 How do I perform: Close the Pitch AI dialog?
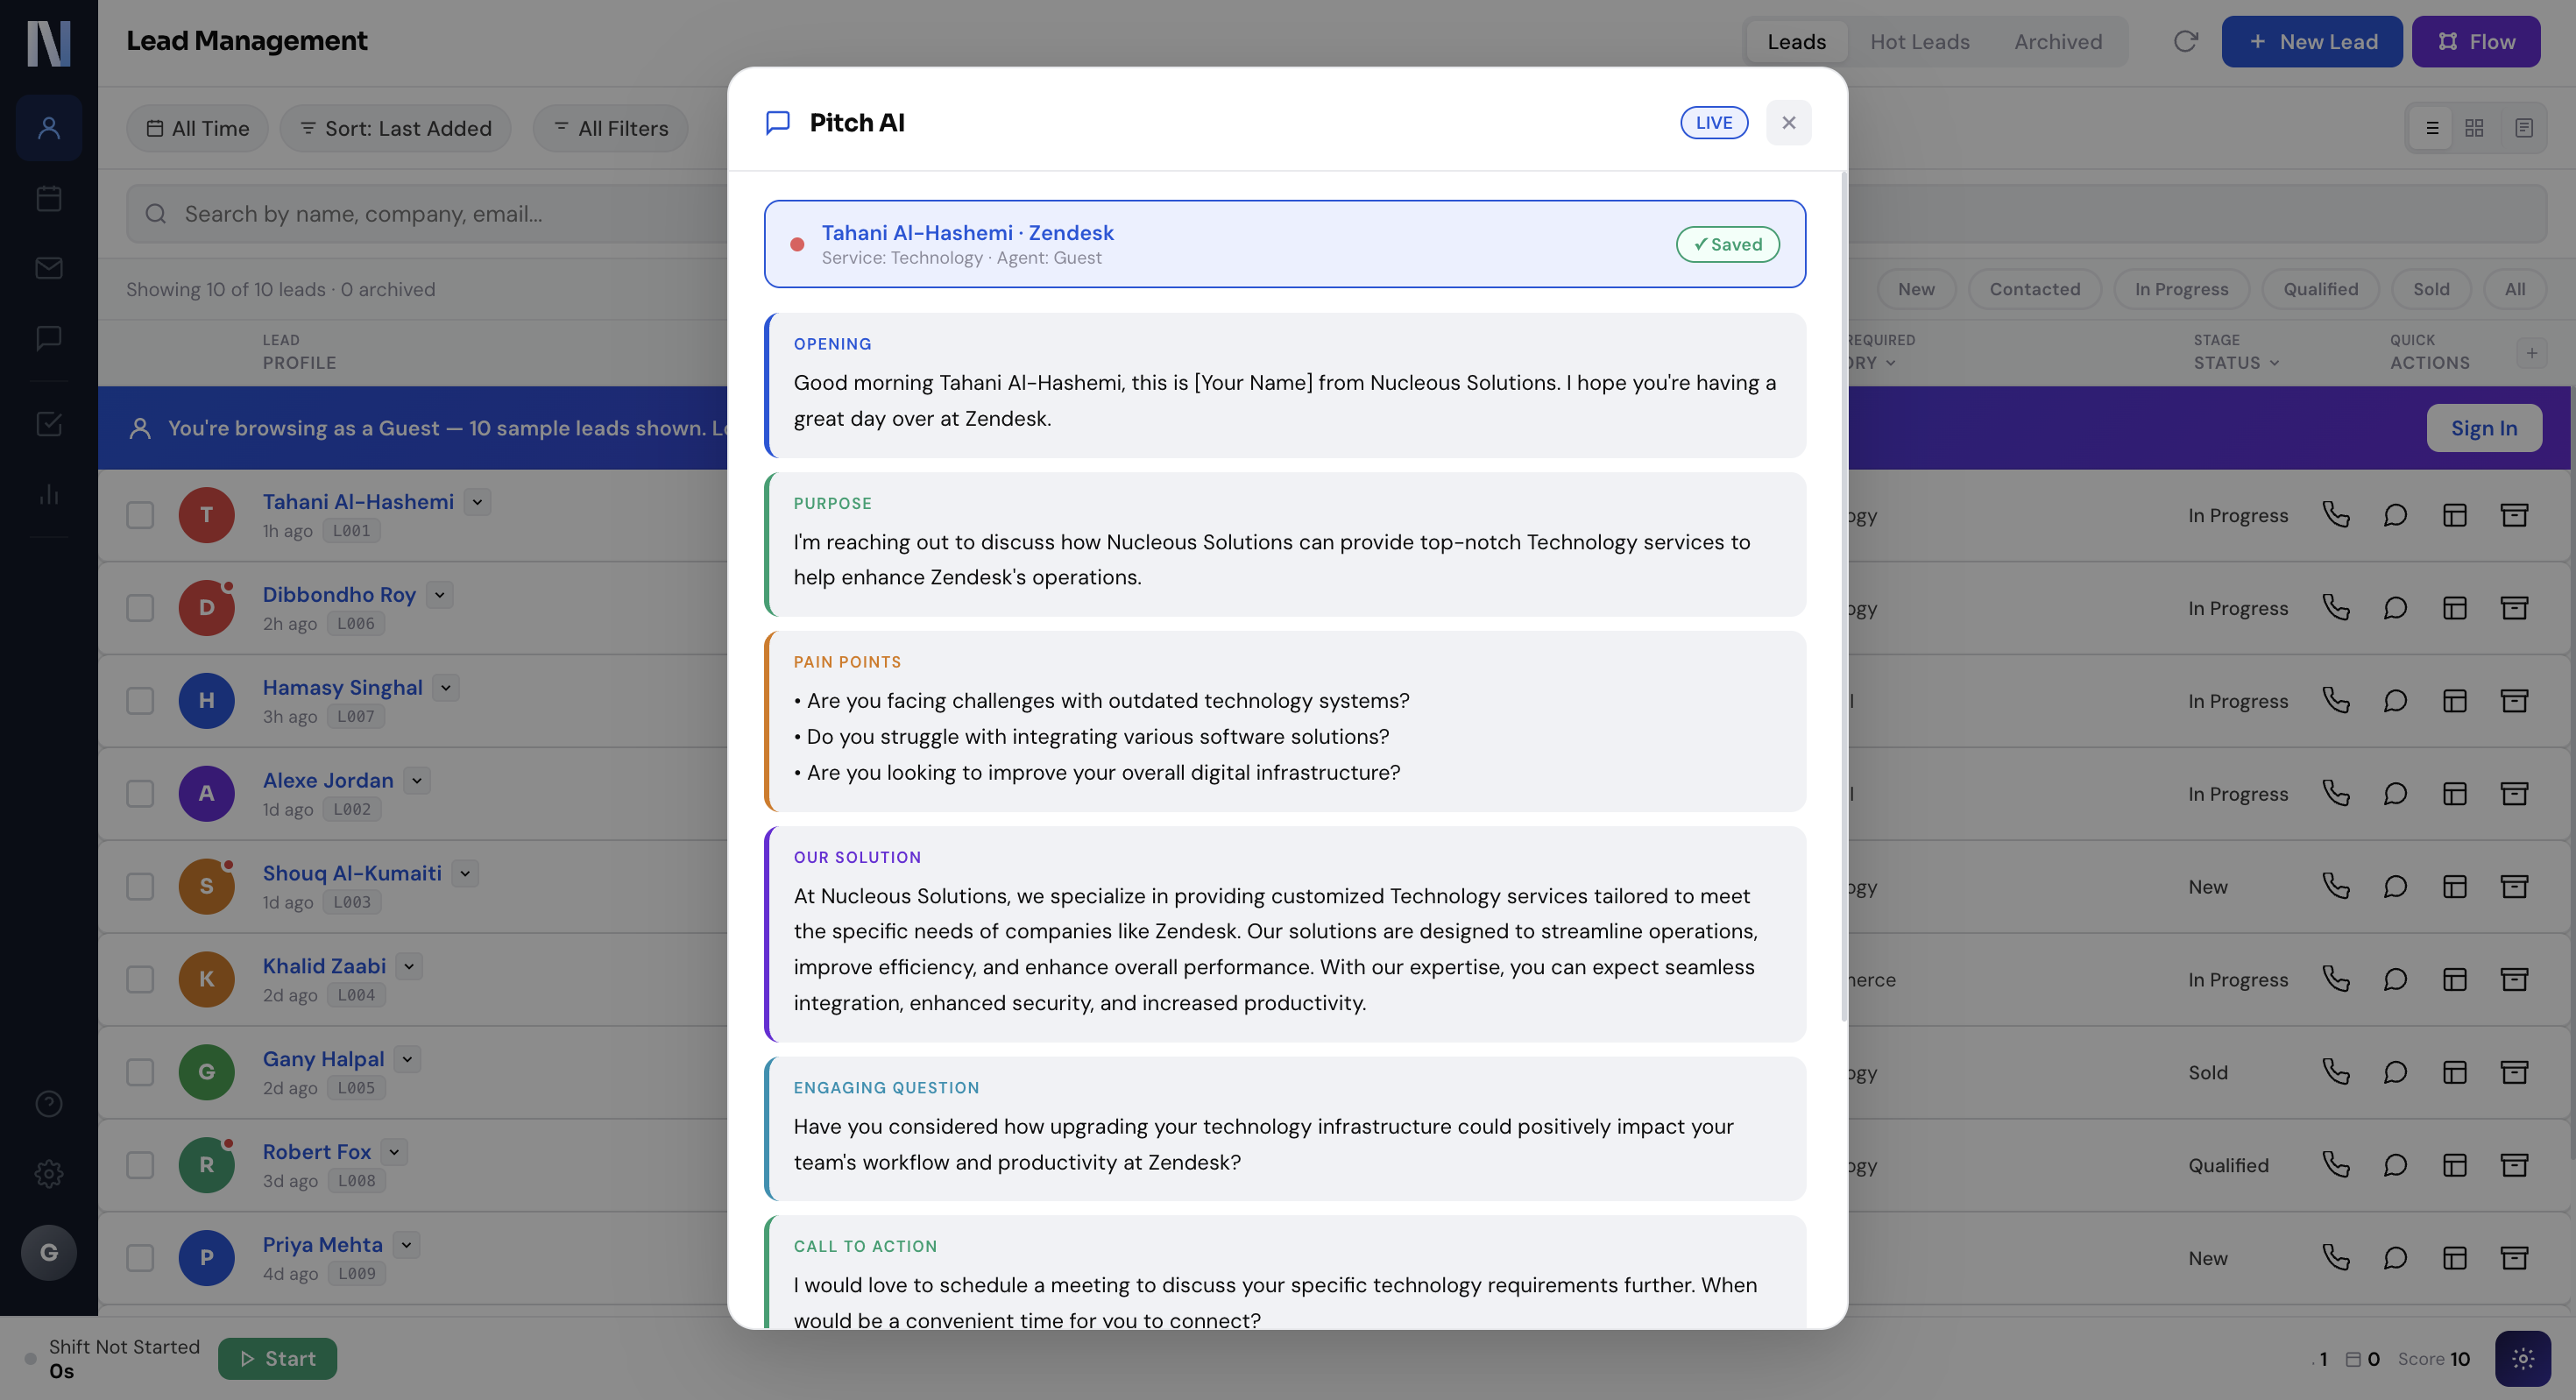point(1788,123)
